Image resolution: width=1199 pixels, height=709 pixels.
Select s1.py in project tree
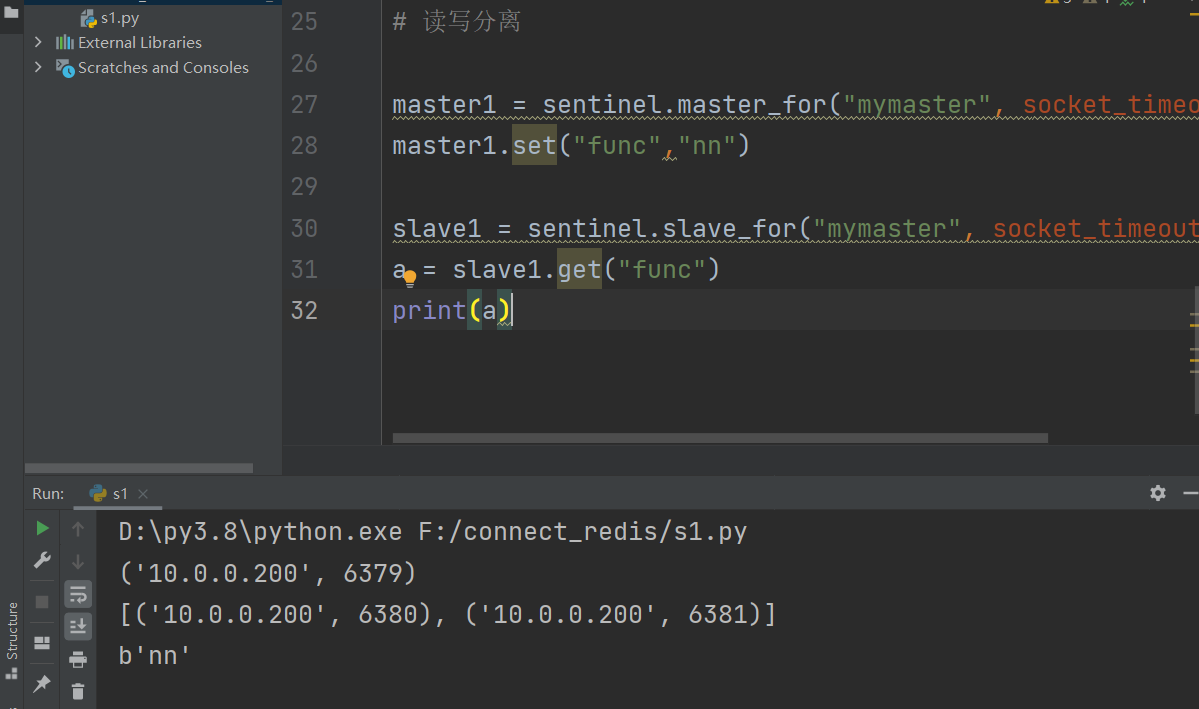[110, 18]
